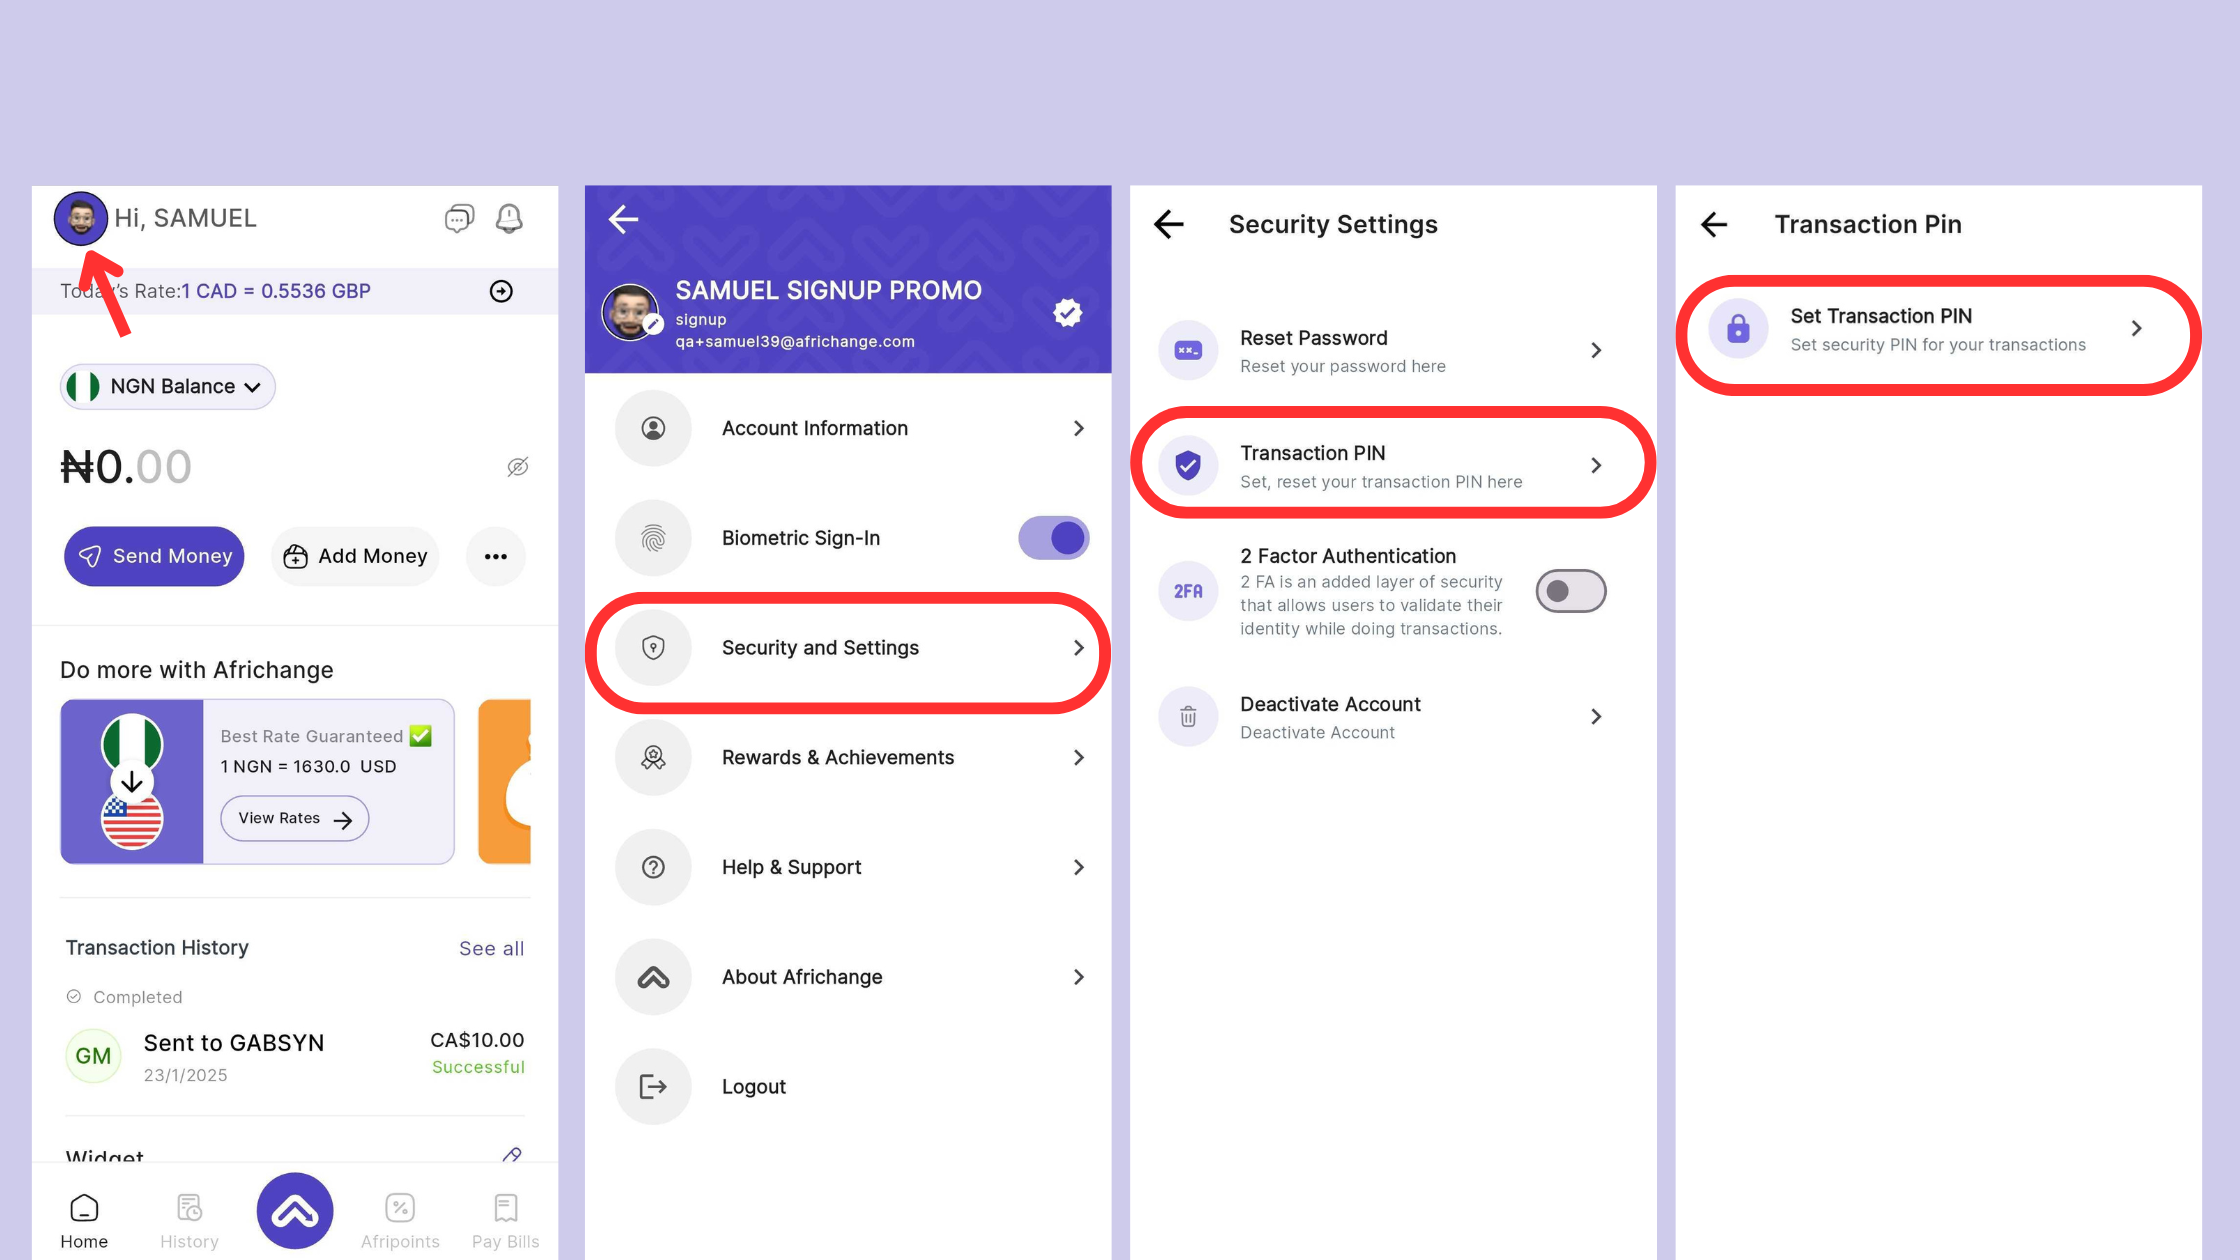The height and width of the screenshot is (1260, 2240).
Task: Click the Rewards & Achievements medal icon
Action: tap(653, 758)
